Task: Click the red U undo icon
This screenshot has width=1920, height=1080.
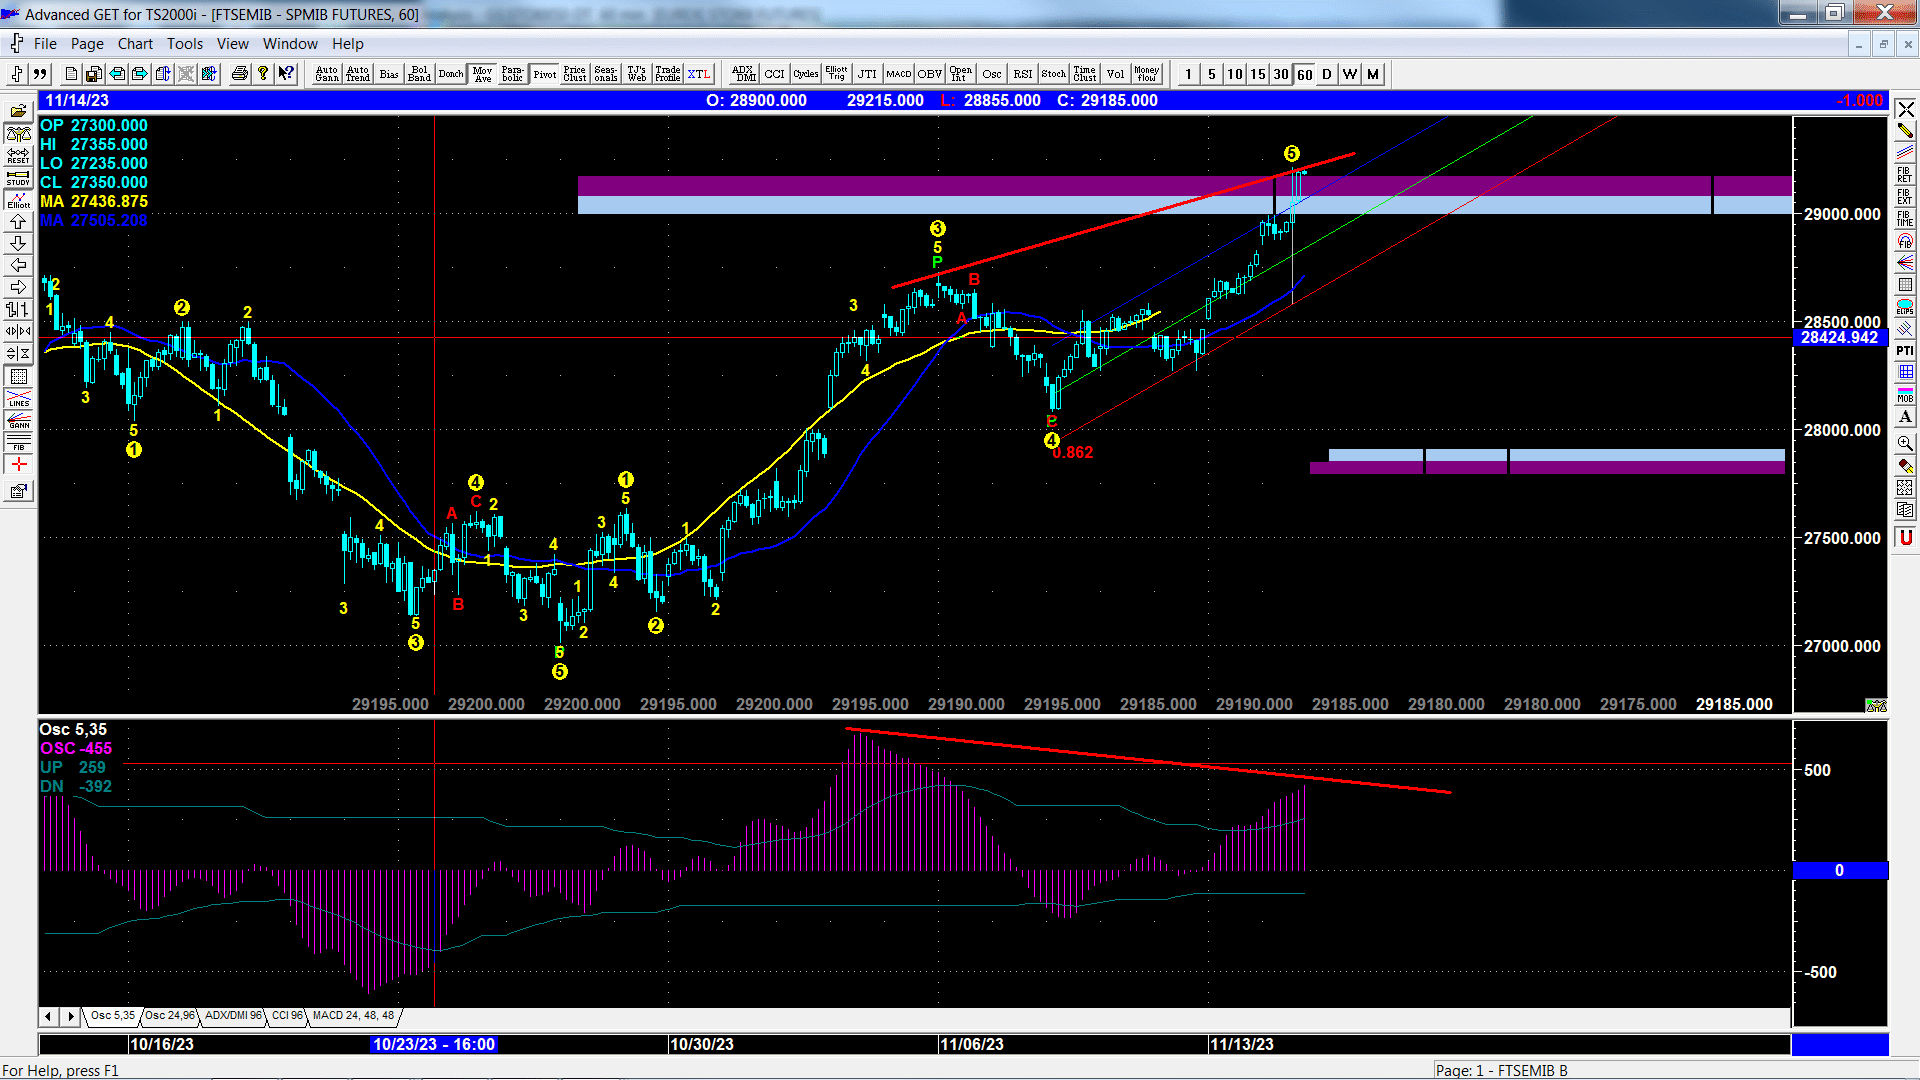Action: [x=1905, y=538]
